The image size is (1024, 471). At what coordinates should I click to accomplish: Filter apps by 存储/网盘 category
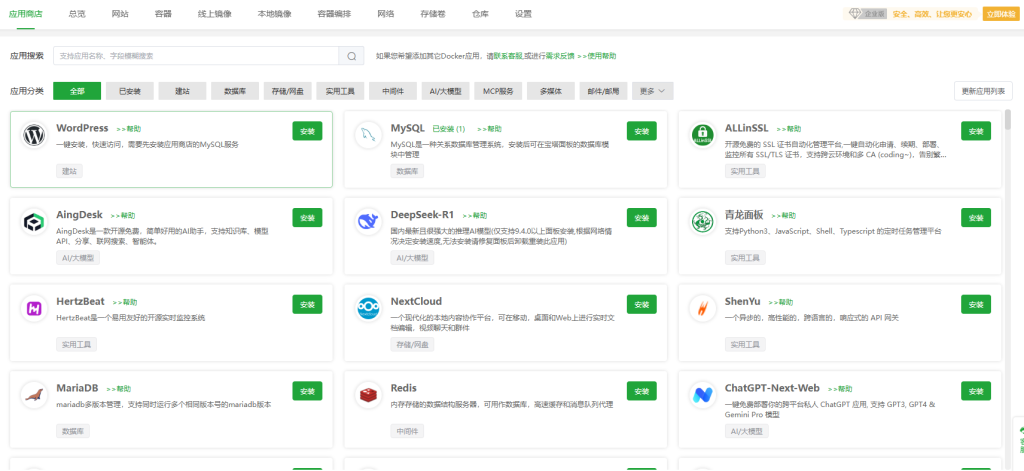coord(287,91)
